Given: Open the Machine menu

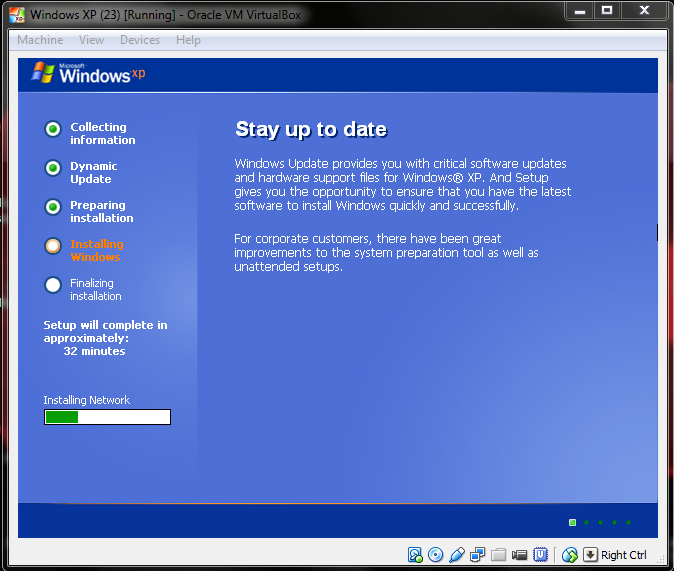Looking at the screenshot, I should click(x=40, y=40).
